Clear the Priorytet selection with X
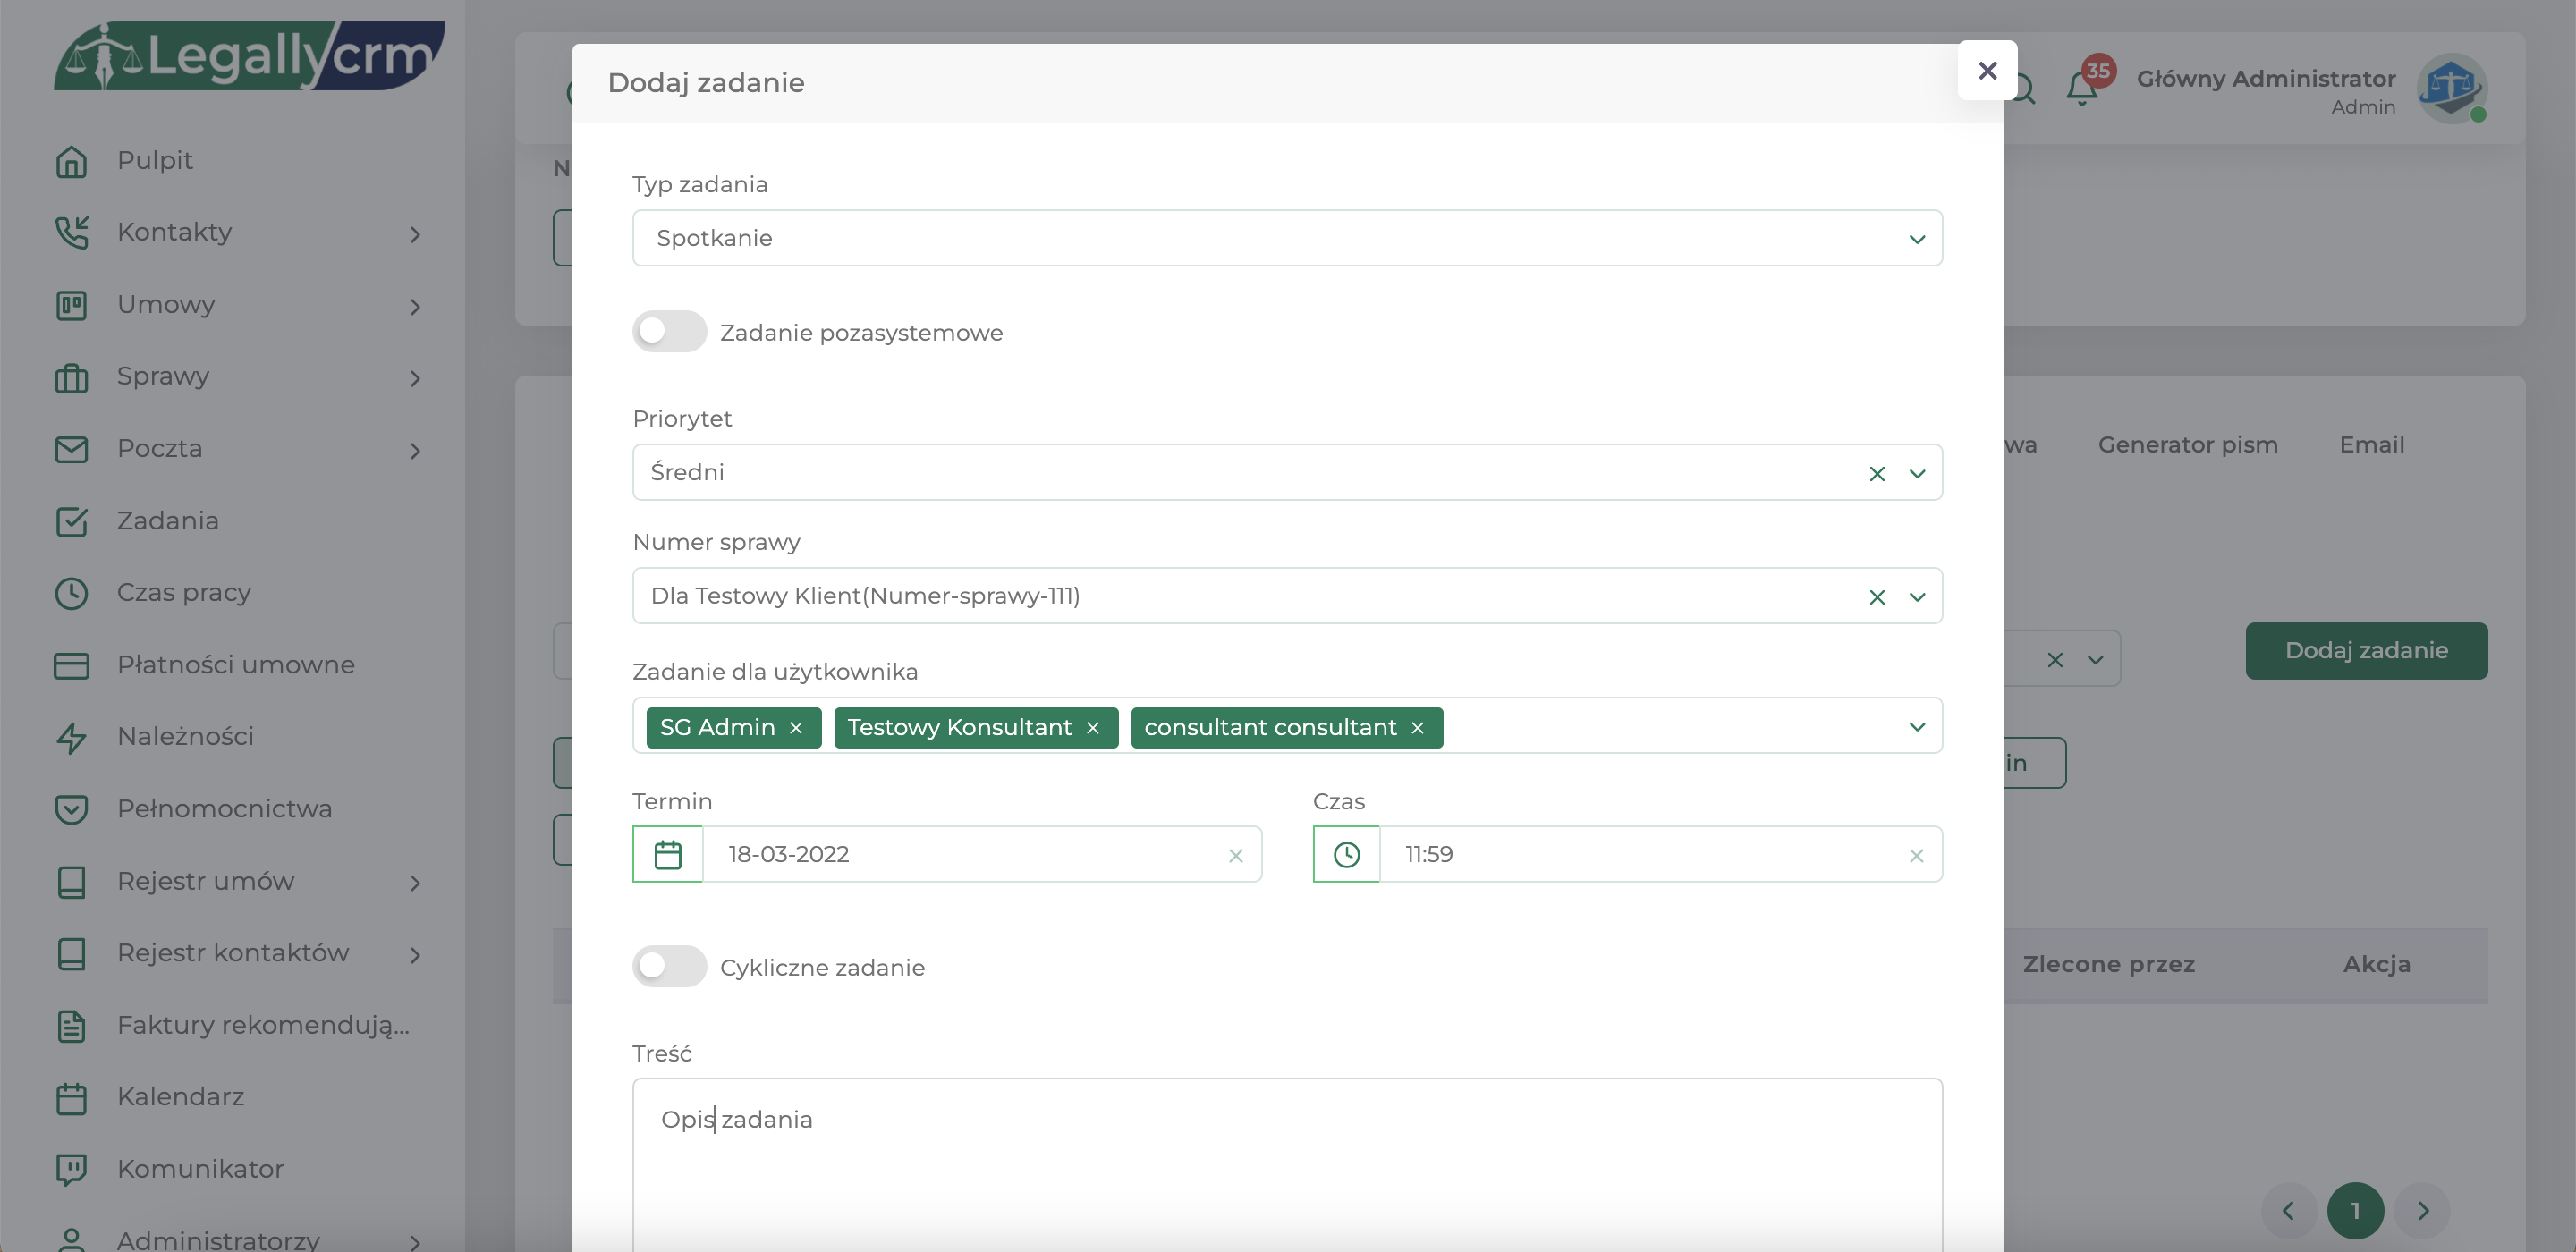2576x1252 pixels. pyautogui.click(x=1876, y=474)
